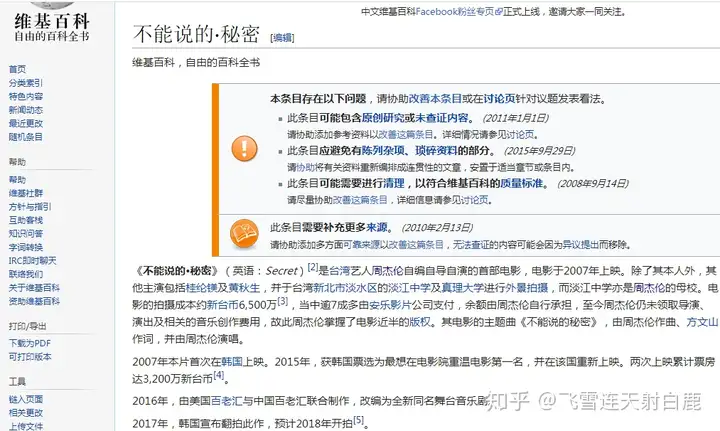Open 随机条目 sidebar link
Screen dimensions: 720x431
(x=26, y=137)
